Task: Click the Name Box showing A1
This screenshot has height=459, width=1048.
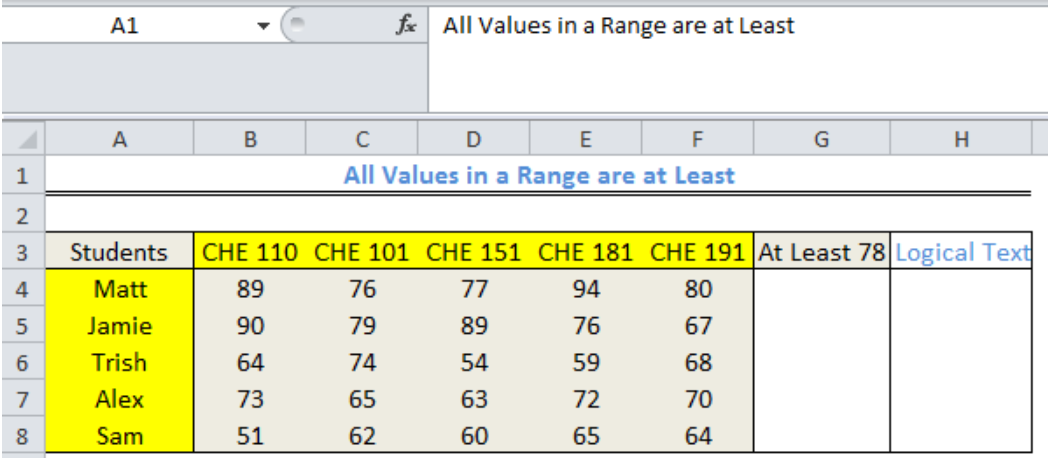Action: pos(125,26)
